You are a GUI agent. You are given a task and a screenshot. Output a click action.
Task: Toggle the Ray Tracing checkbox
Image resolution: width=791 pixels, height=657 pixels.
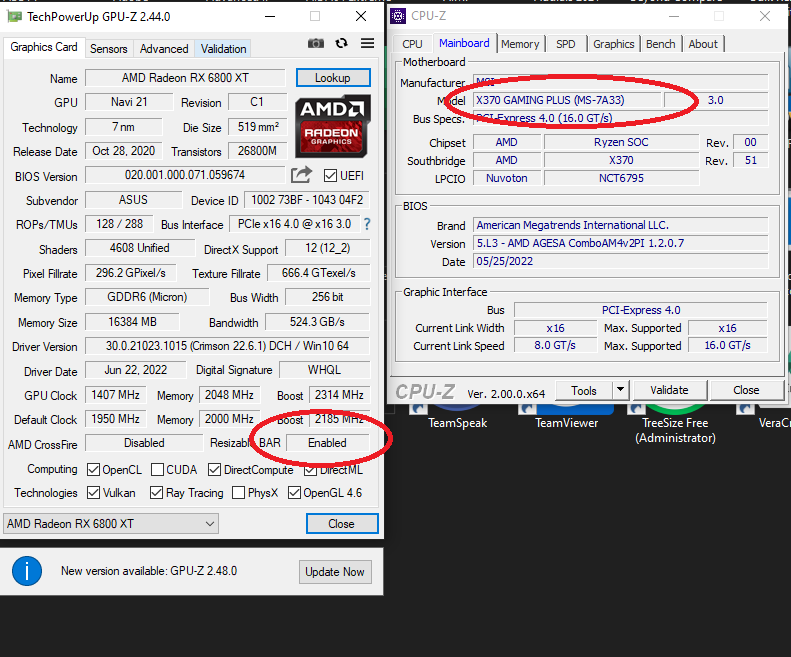(x=156, y=492)
